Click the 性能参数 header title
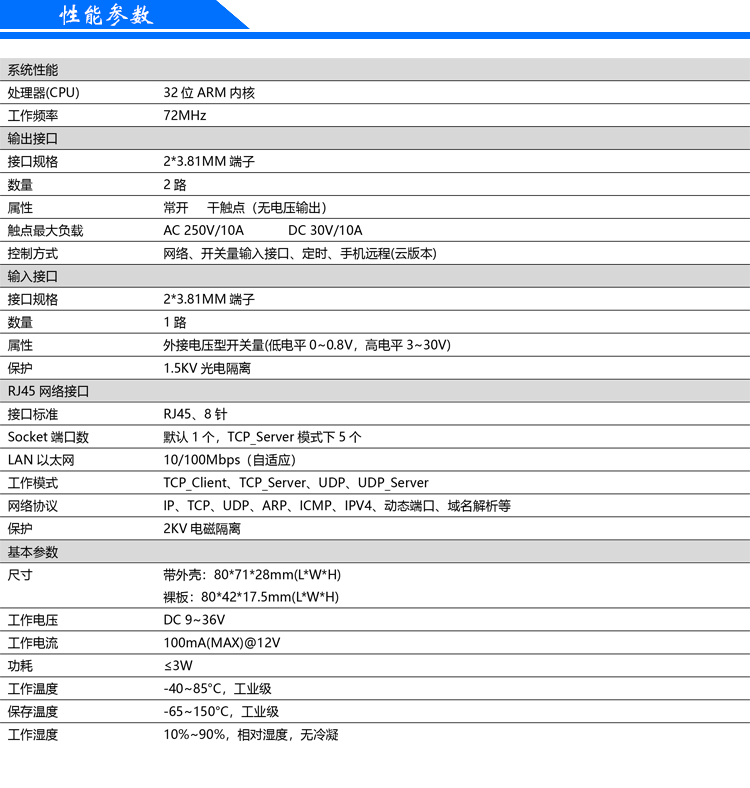Screen dimensions: 750x788 [x=106, y=15]
